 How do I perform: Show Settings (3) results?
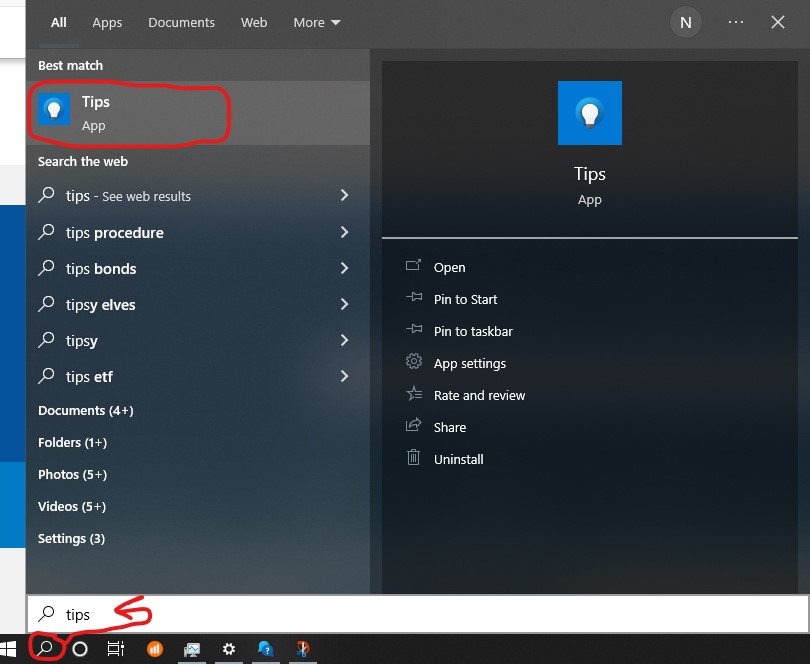pyautogui.click(x=71, y=538)
